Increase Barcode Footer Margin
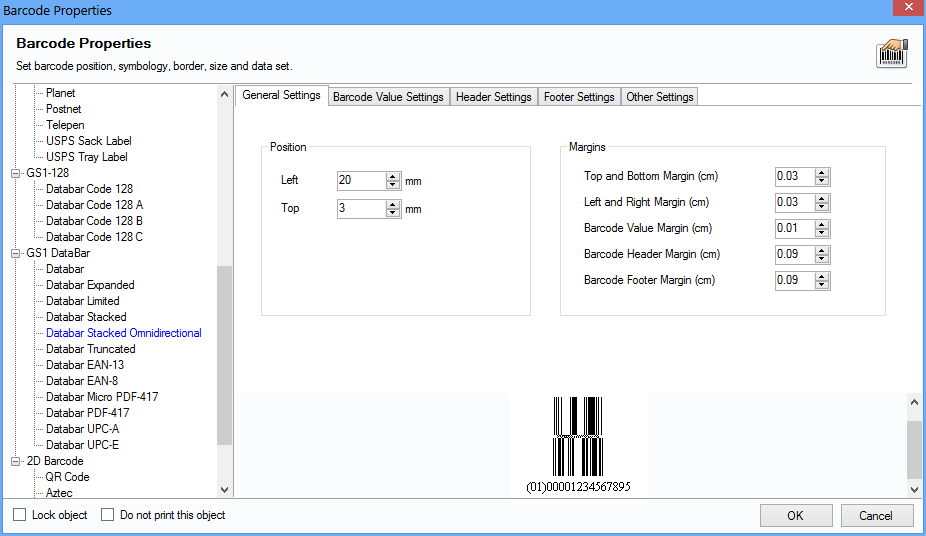926x536 pixels. (x=821, y=276)
